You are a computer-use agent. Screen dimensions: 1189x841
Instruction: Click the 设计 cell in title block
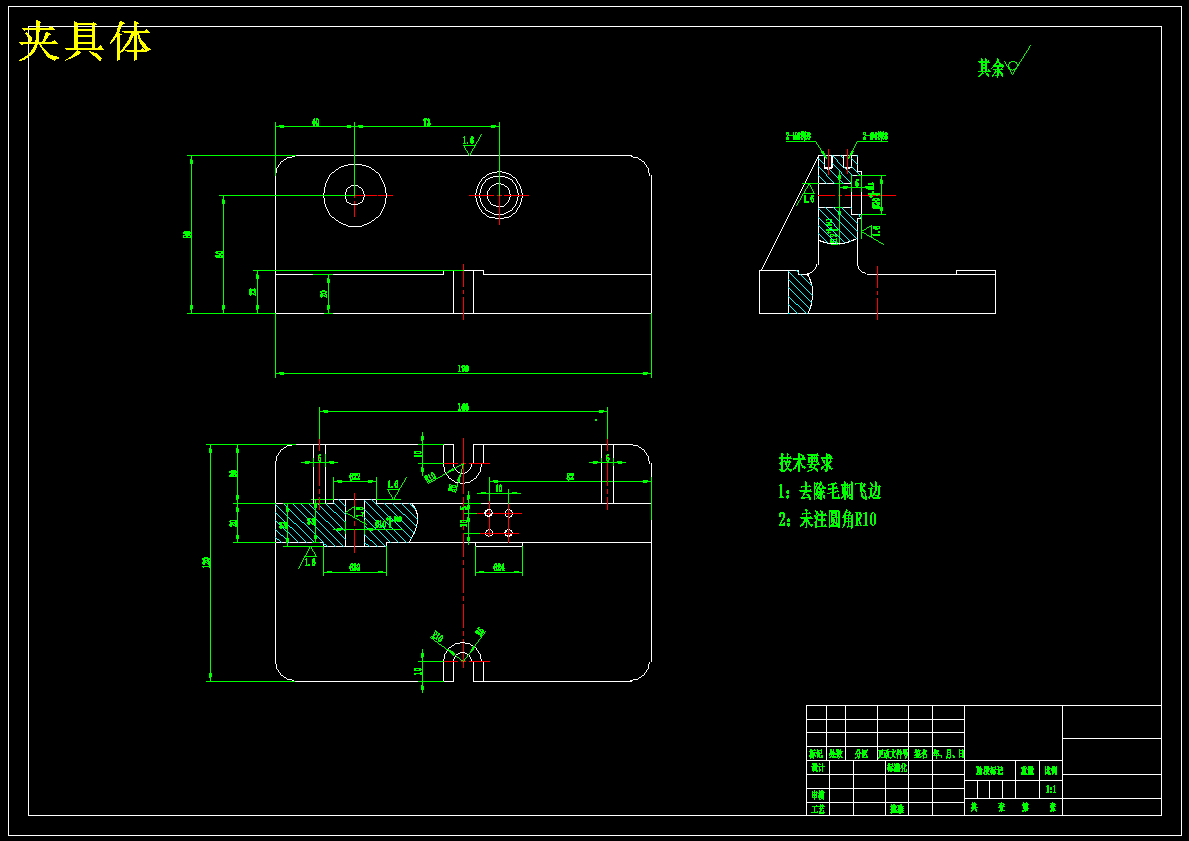tap(817, 768)
